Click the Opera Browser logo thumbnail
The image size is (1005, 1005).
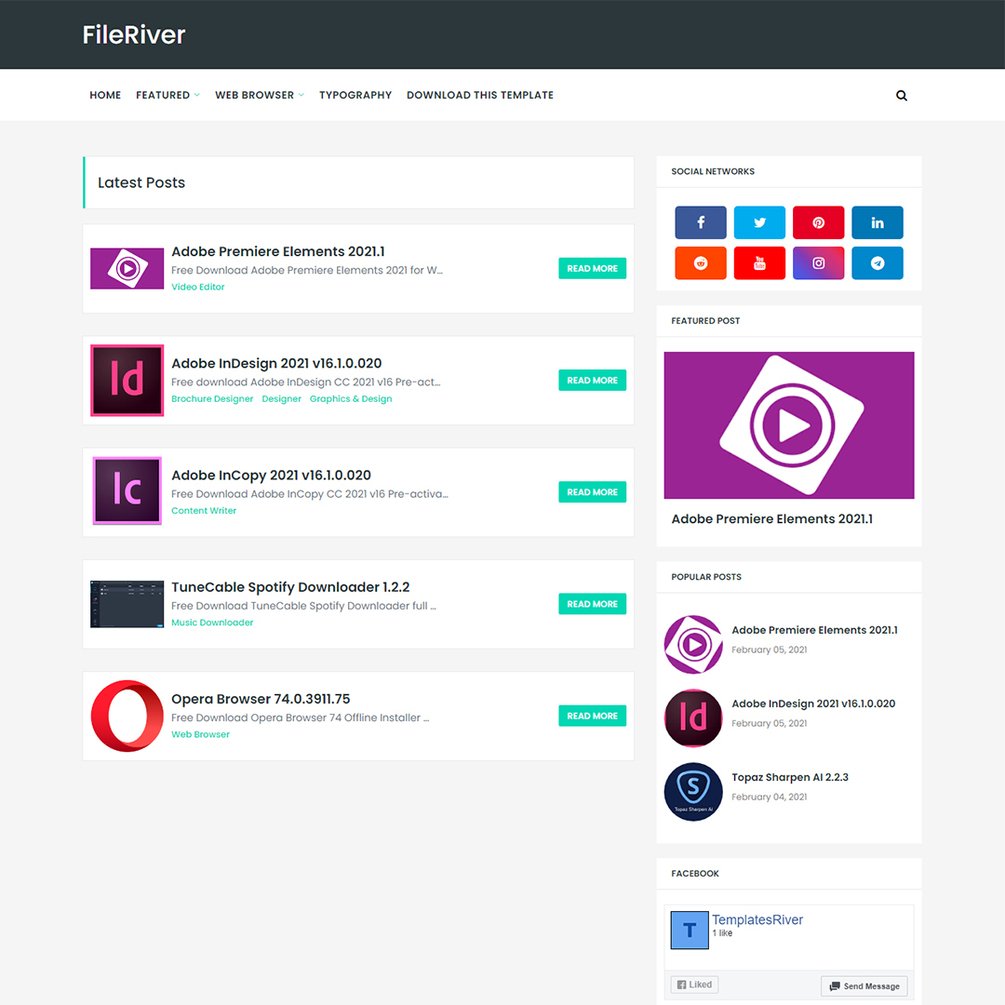click(127, 716)
